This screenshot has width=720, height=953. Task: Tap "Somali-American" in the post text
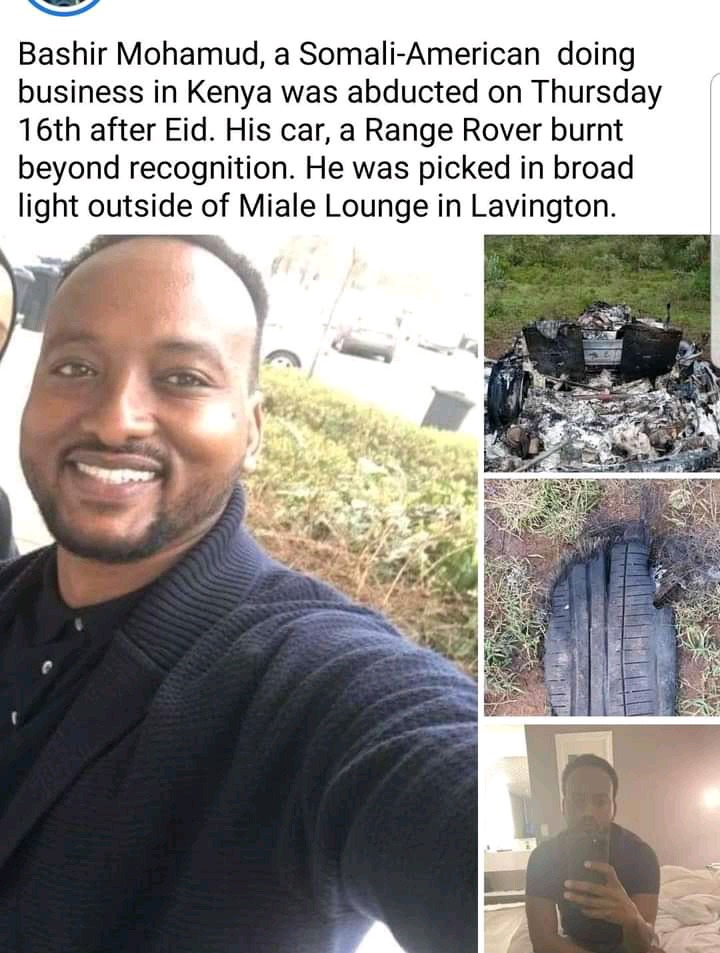click(x=419, y=55)
